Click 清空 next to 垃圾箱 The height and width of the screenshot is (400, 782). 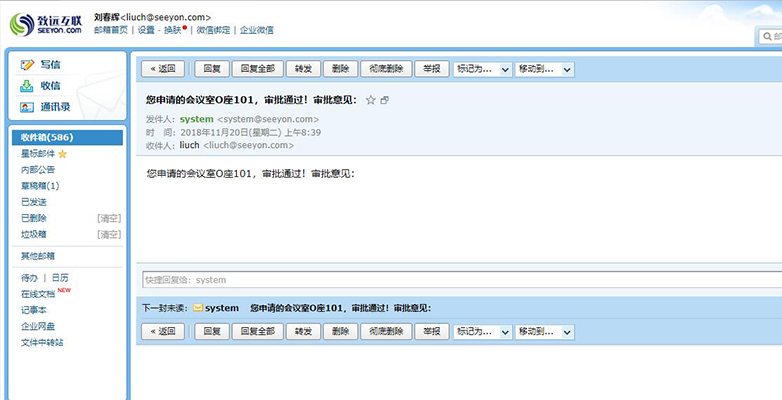[x=109, y=234]
